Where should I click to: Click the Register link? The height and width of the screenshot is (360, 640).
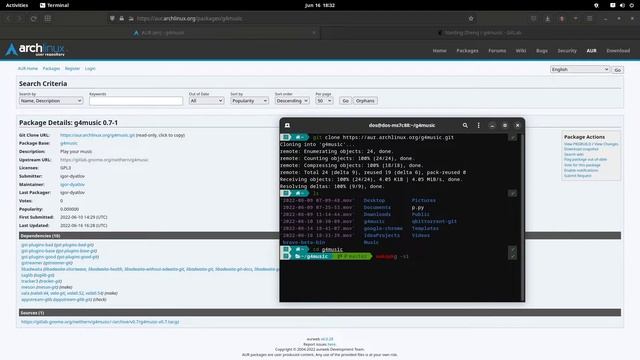tap(72, 69)
